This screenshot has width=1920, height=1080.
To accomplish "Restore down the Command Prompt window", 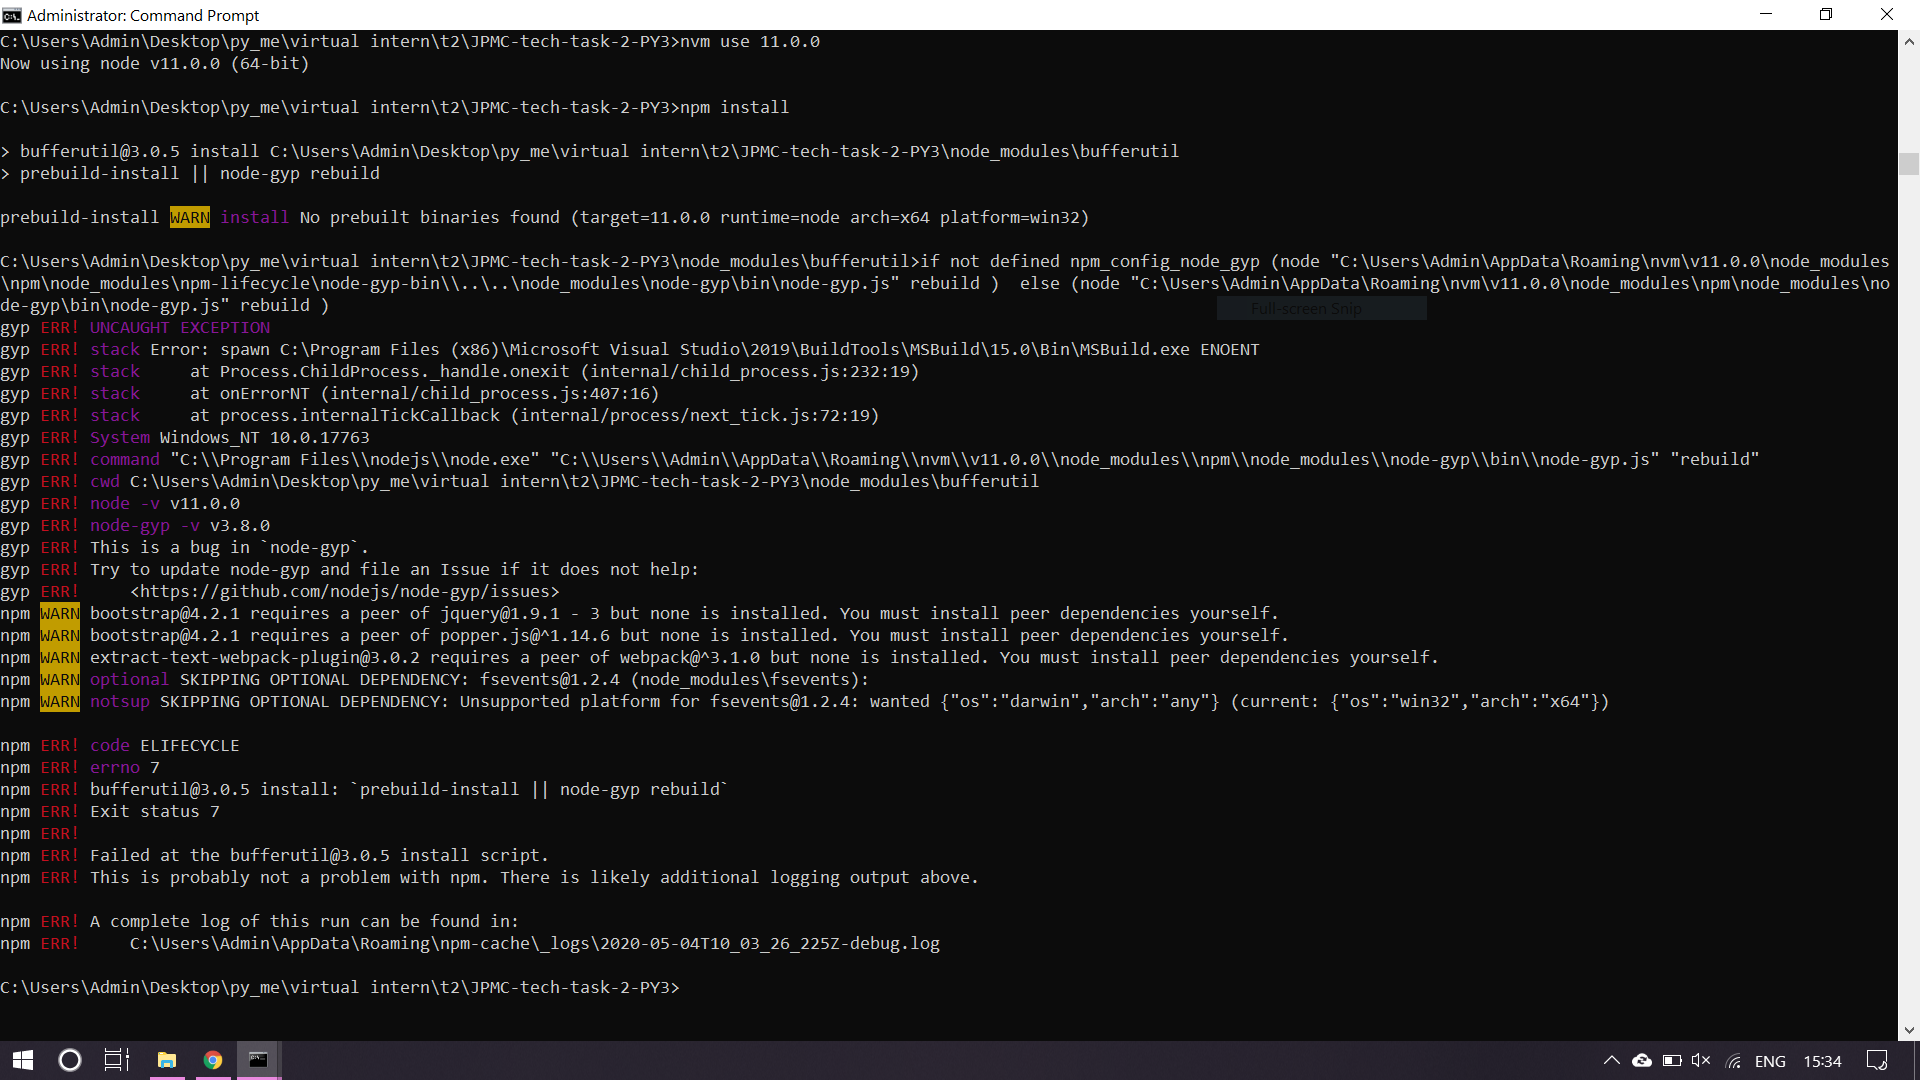I will click(1825, 14).
